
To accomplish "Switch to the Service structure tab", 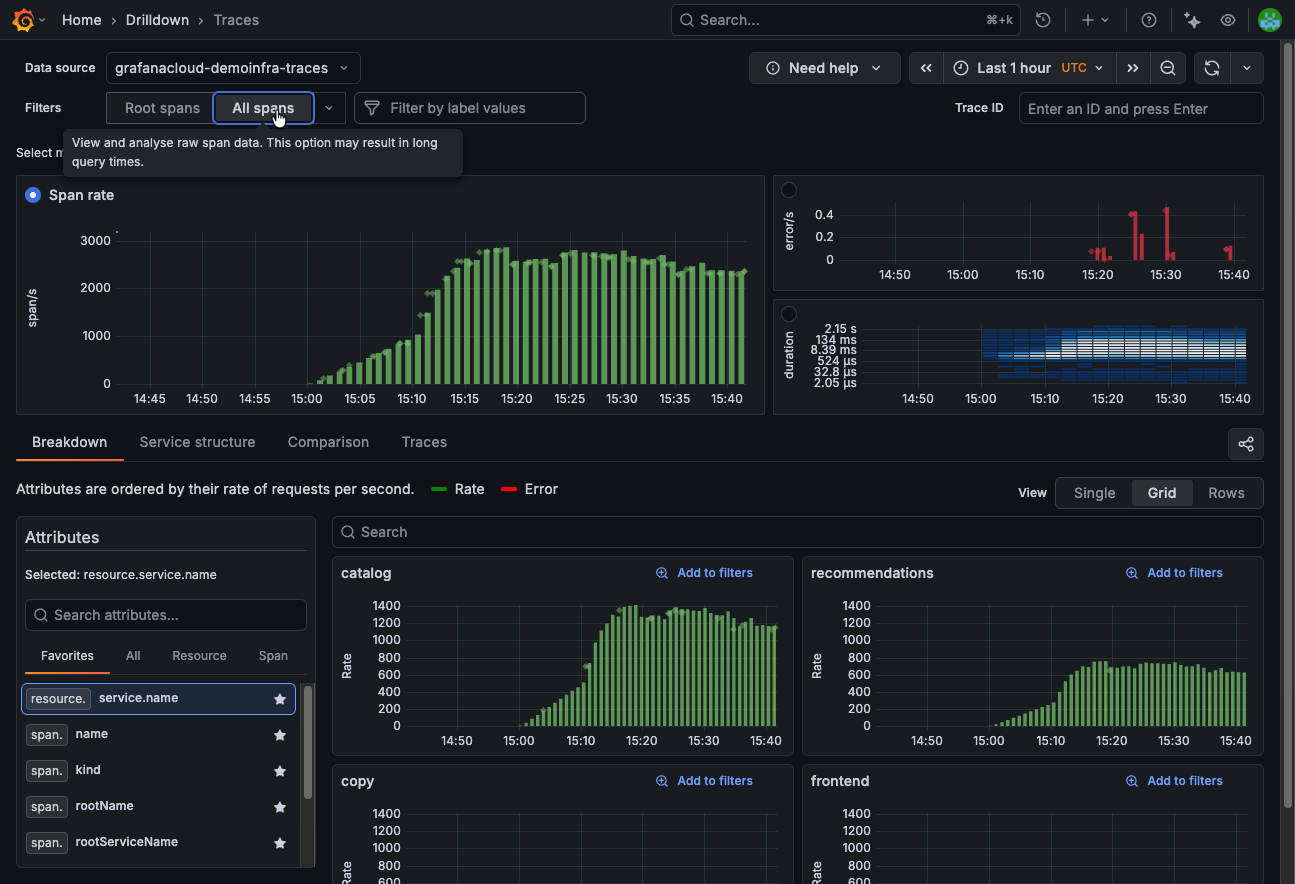I will point(197,442).
